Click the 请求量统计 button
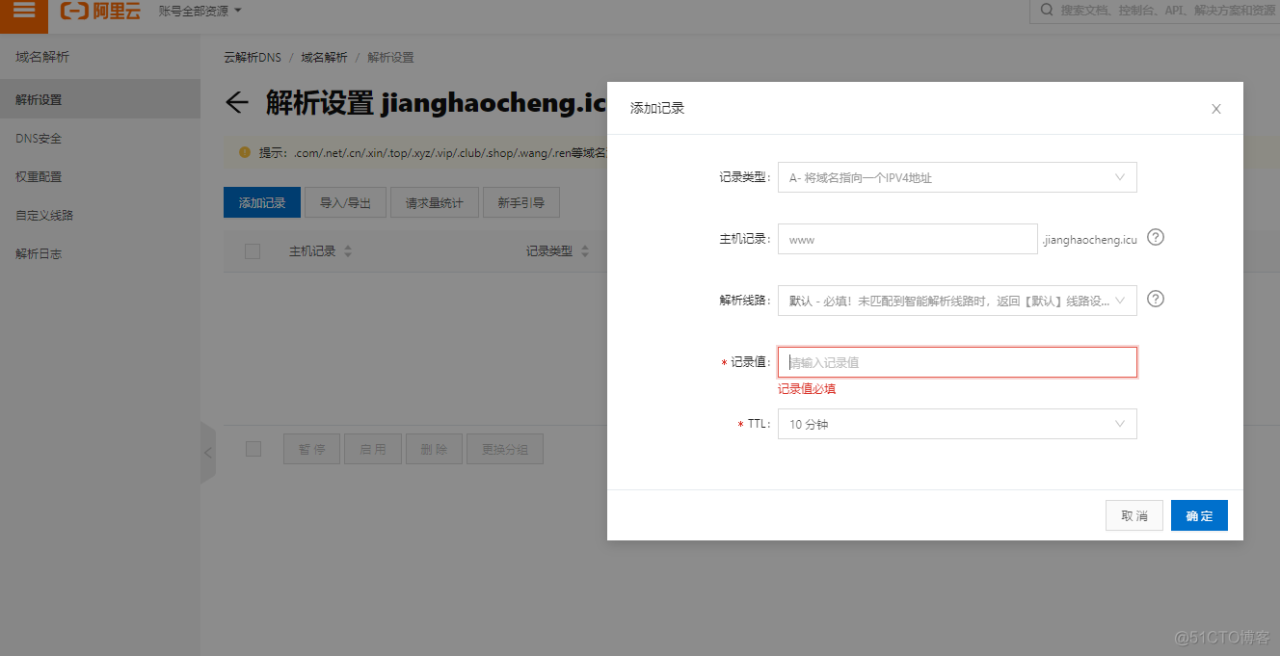 [435, 202]
